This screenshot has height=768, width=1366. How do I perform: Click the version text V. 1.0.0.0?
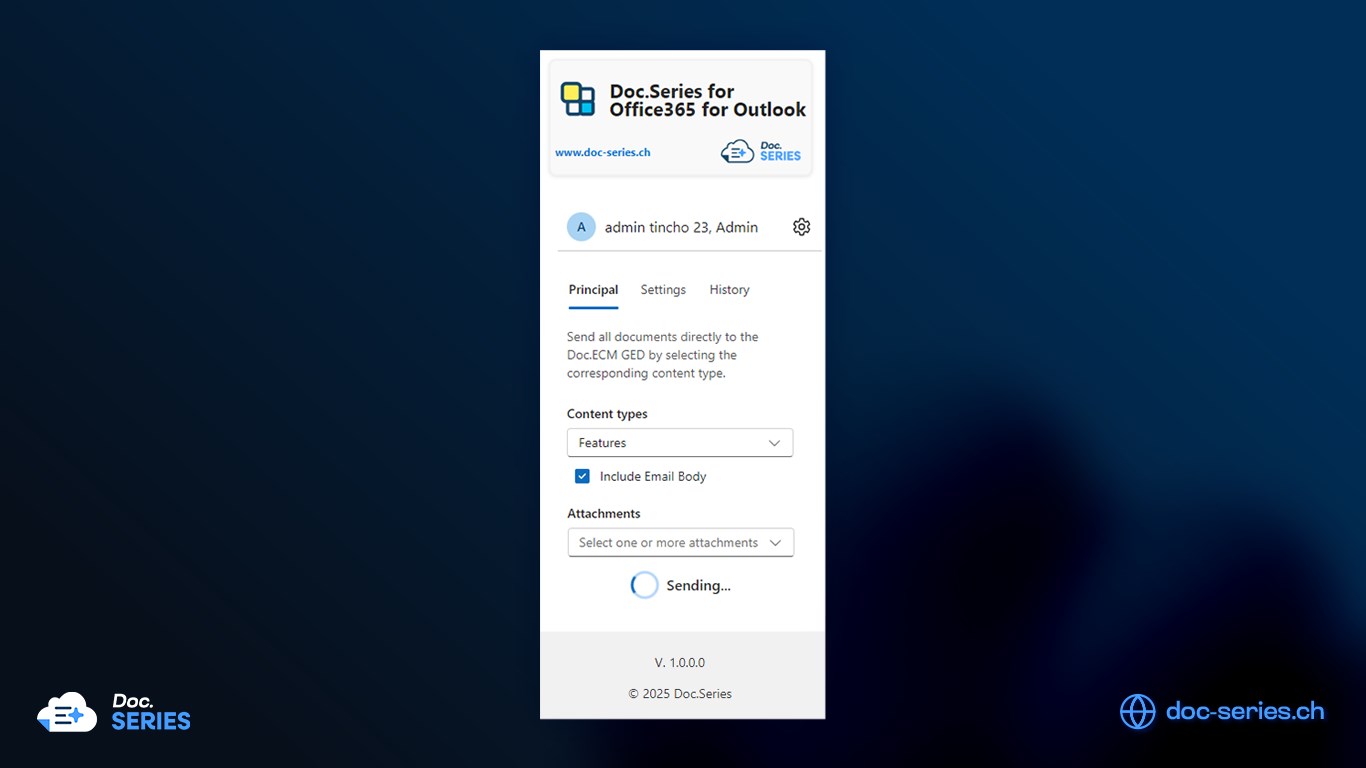pos(680,663)
